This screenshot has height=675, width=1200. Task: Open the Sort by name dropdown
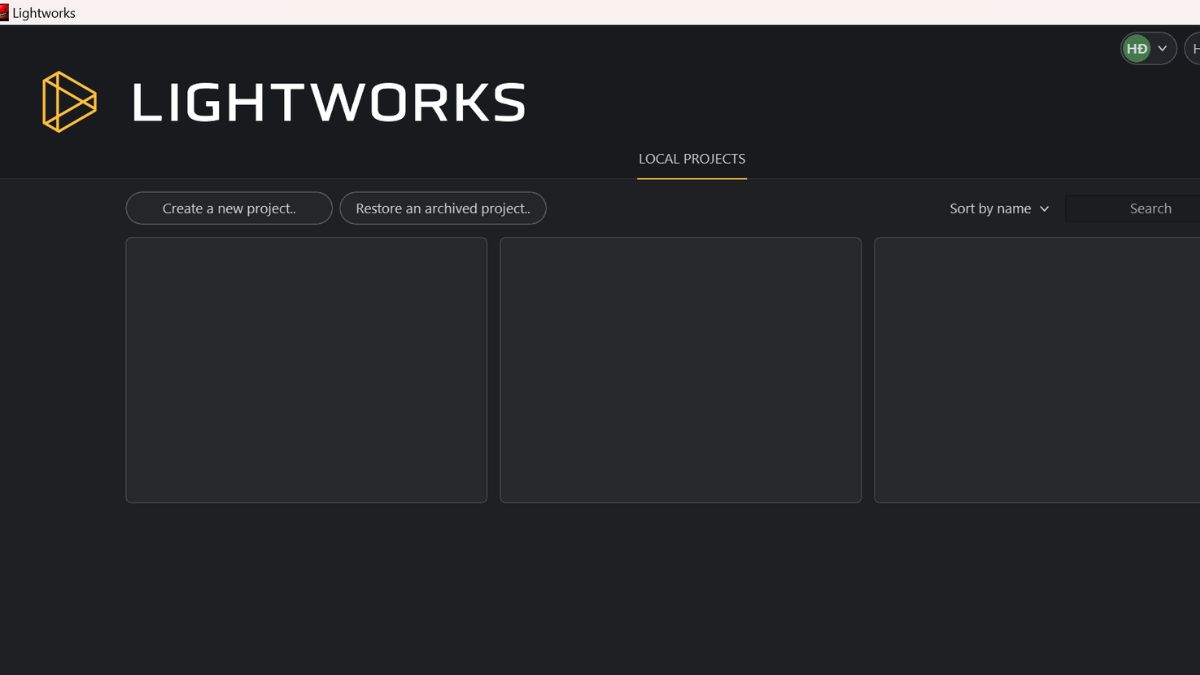[x=999, y=208]
